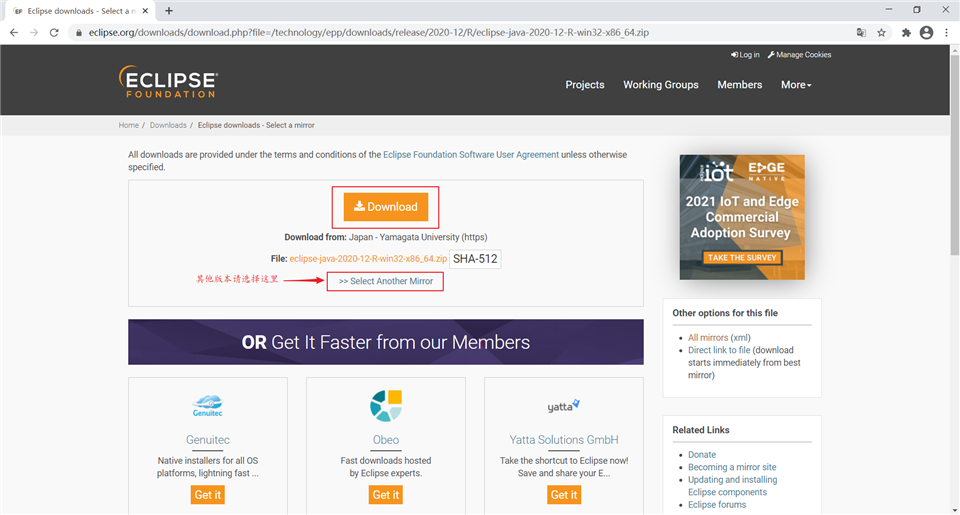960x515 pixels.
Task: Click the yatta logo
Action: point(563,406)
